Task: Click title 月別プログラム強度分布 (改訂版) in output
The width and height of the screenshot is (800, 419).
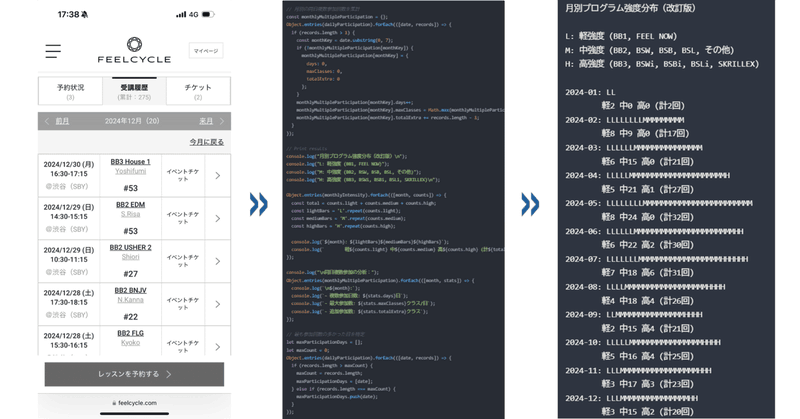Action: pyautogui.click(x=630, y=8)
